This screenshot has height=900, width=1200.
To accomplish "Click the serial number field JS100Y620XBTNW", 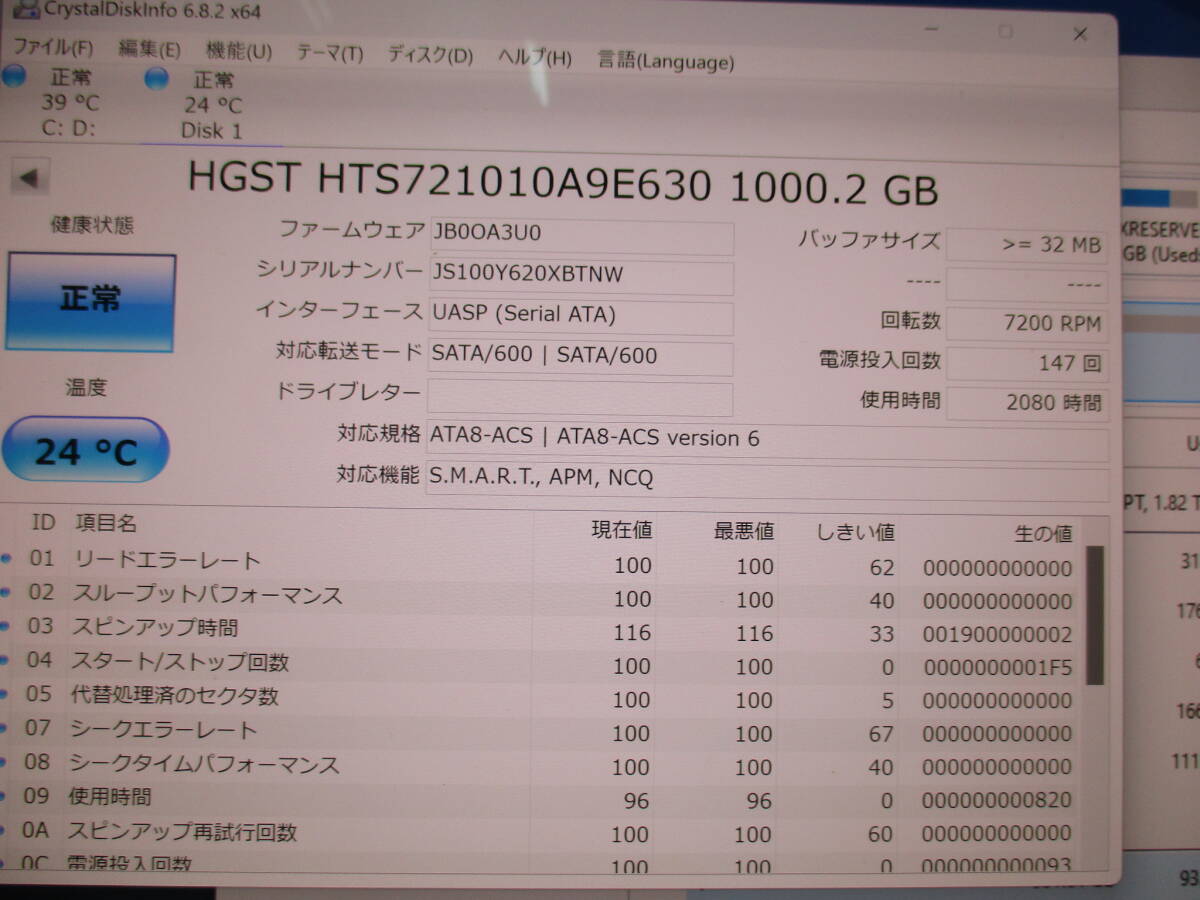I will coord(581,276).
